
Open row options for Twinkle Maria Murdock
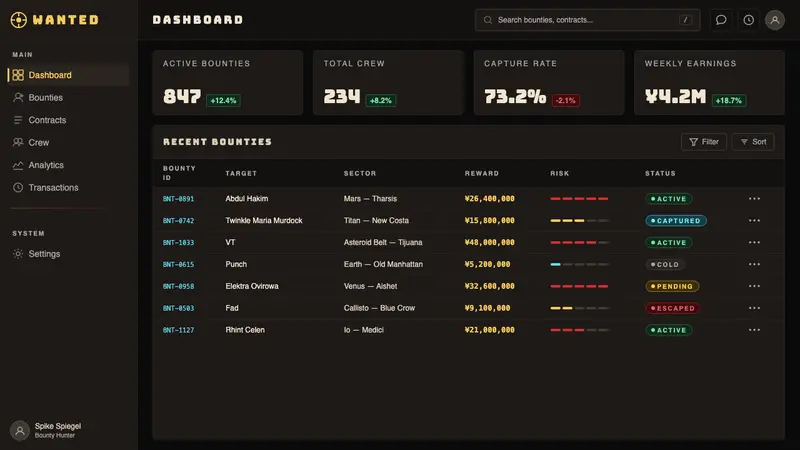(x=754, y=220)
